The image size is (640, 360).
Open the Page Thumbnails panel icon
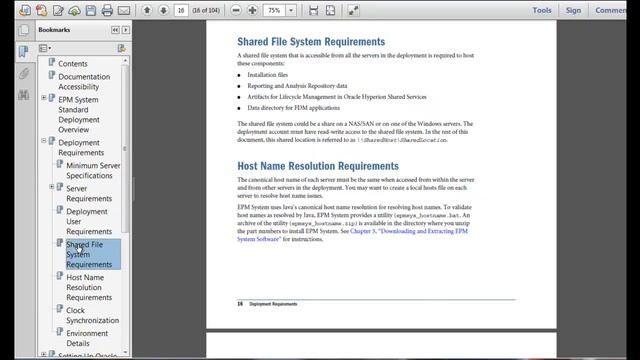(24, 30)
